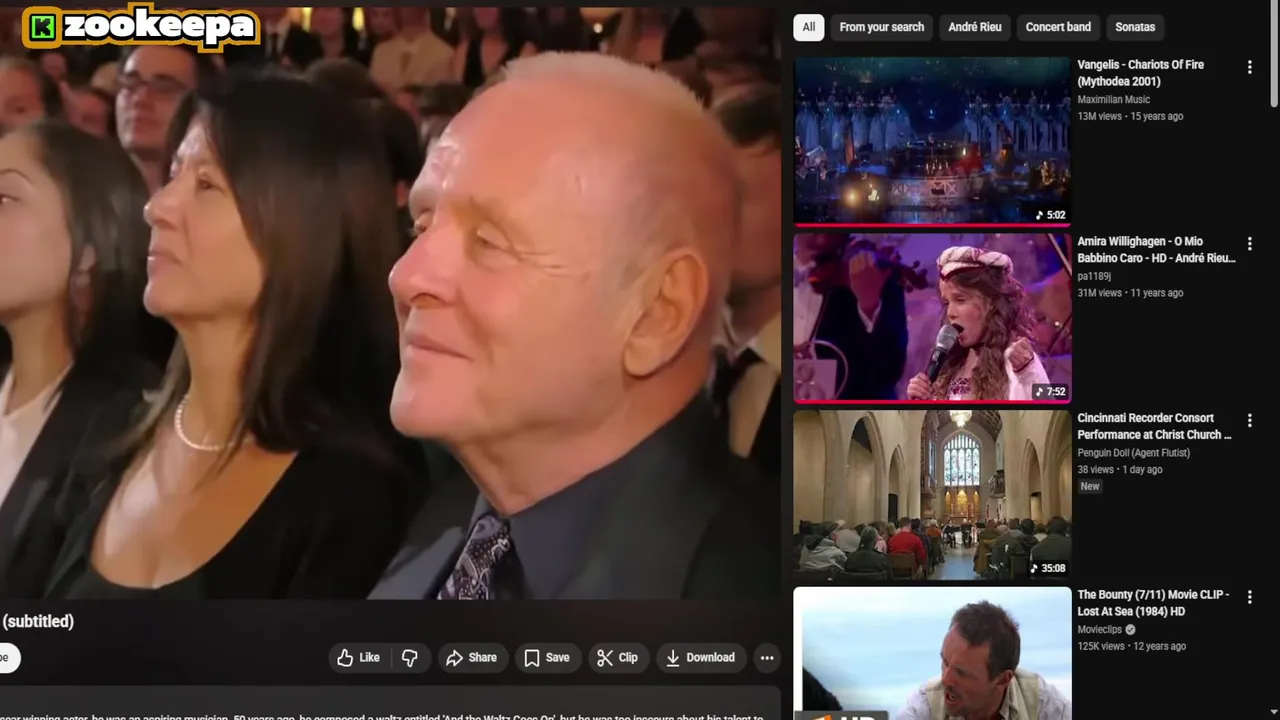This screenshot has width=1280, height=720.
Task: Open options menu for Amira Willighagen video
Action: pyautogui.click(x=1249, y=244)
